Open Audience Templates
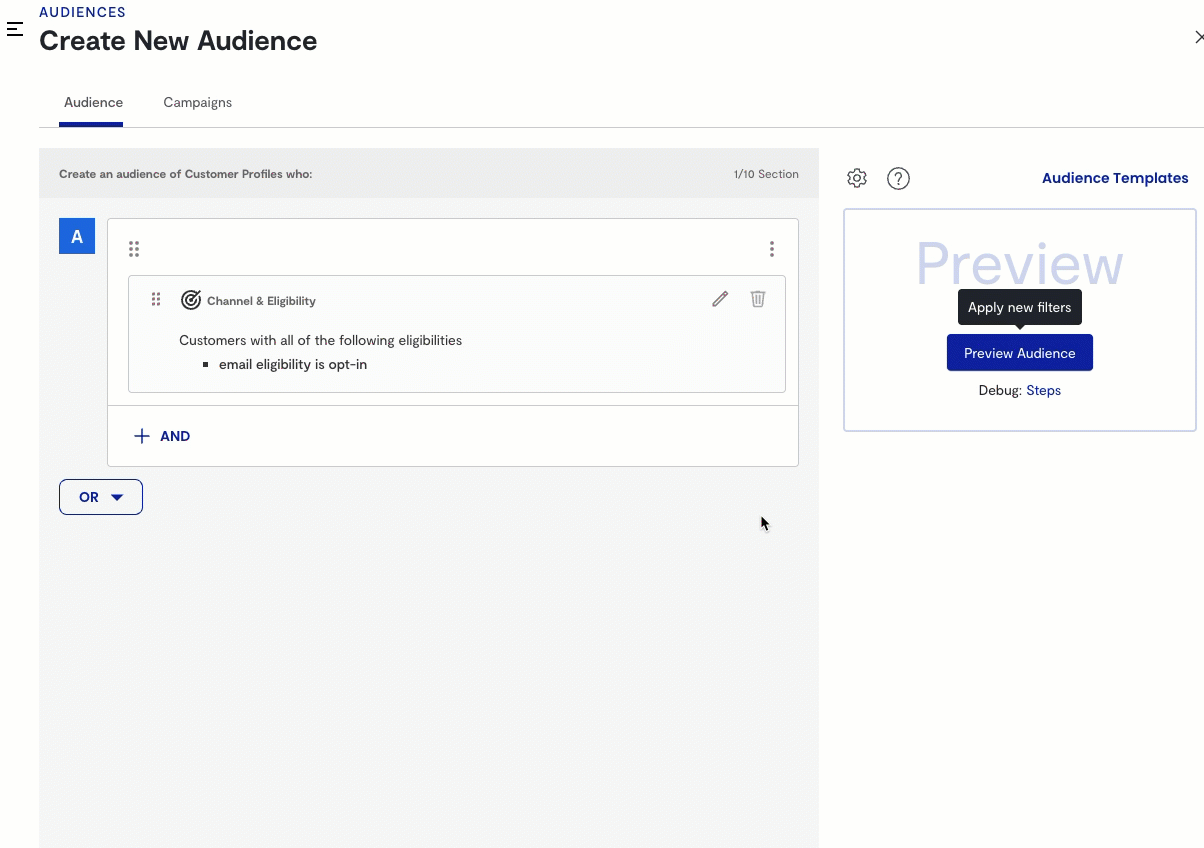Viewport: 1204px width, 848px height. pyautogui.click(x=1115, y=178)
